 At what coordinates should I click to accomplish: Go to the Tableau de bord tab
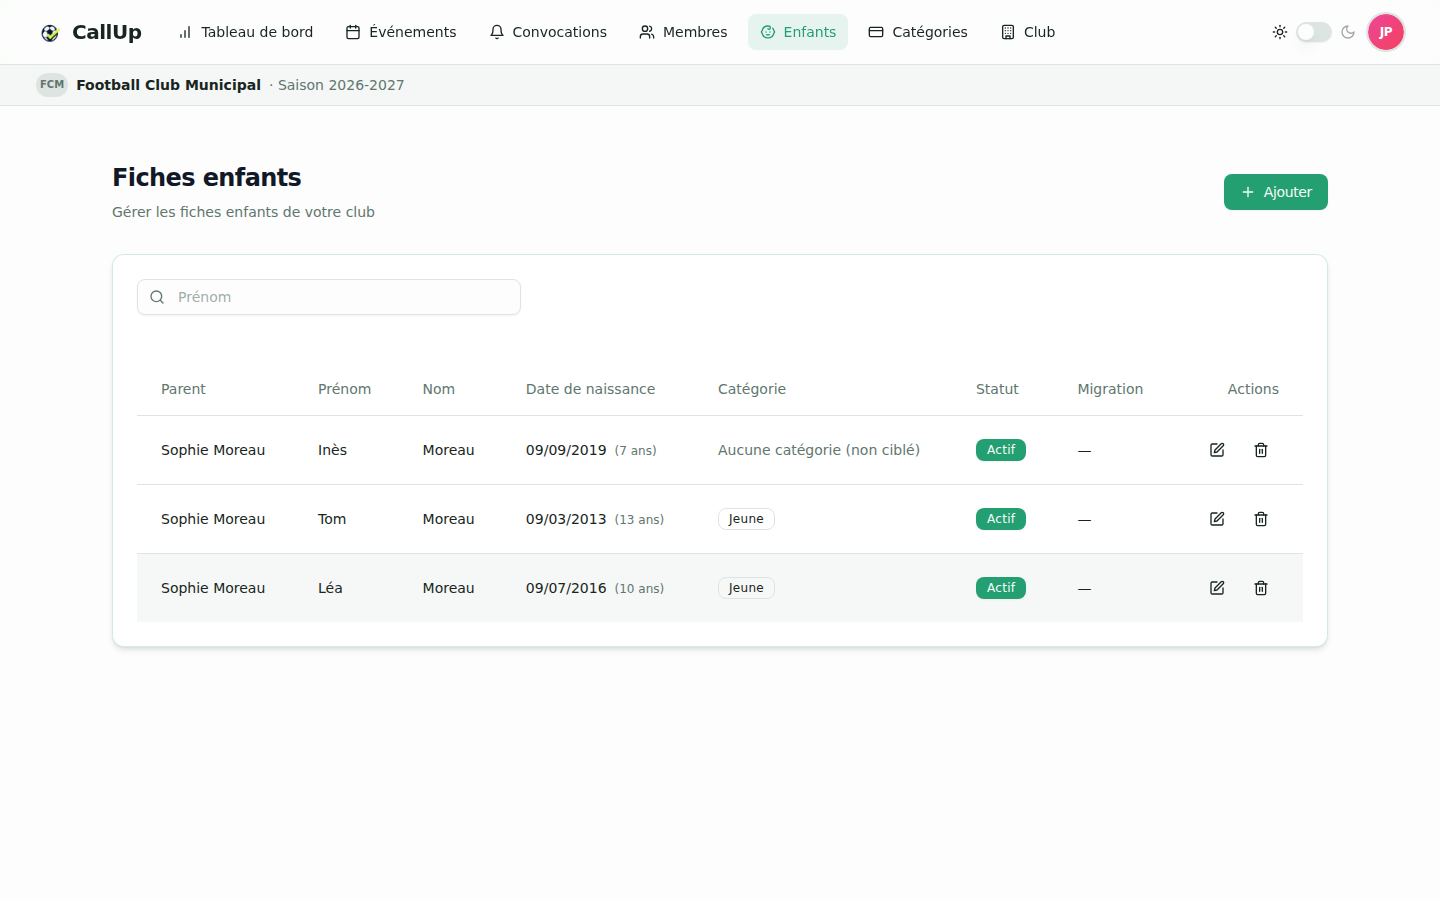tap(245, 32)
